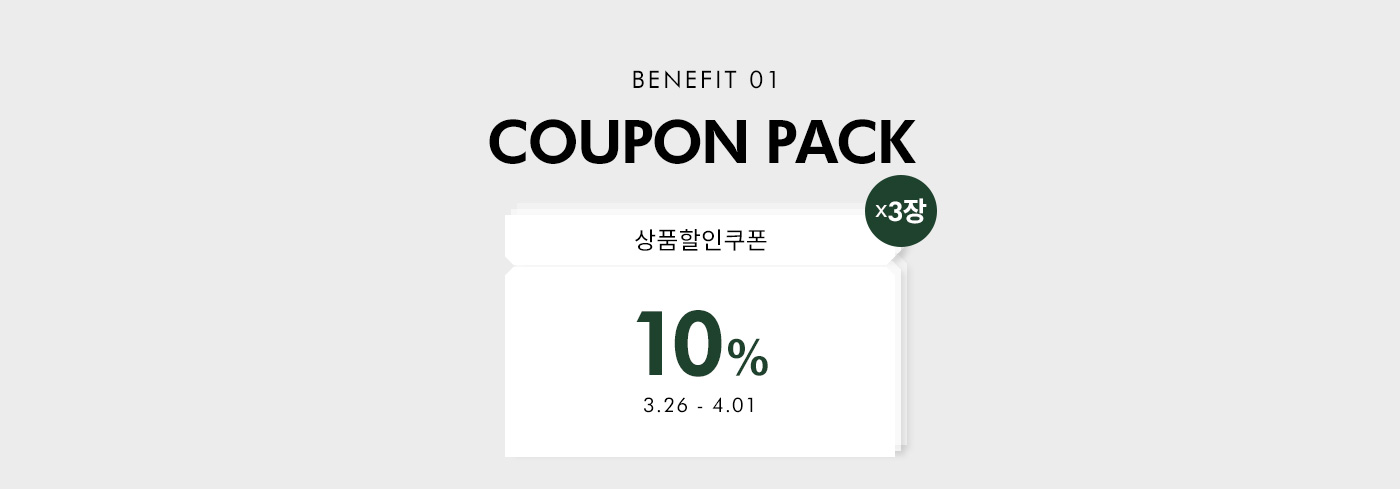Image resolution: width=1400 pixels, height=489 pixels.
Task: Click the BENEFIT 01 label
Action: tap(705, 81)
